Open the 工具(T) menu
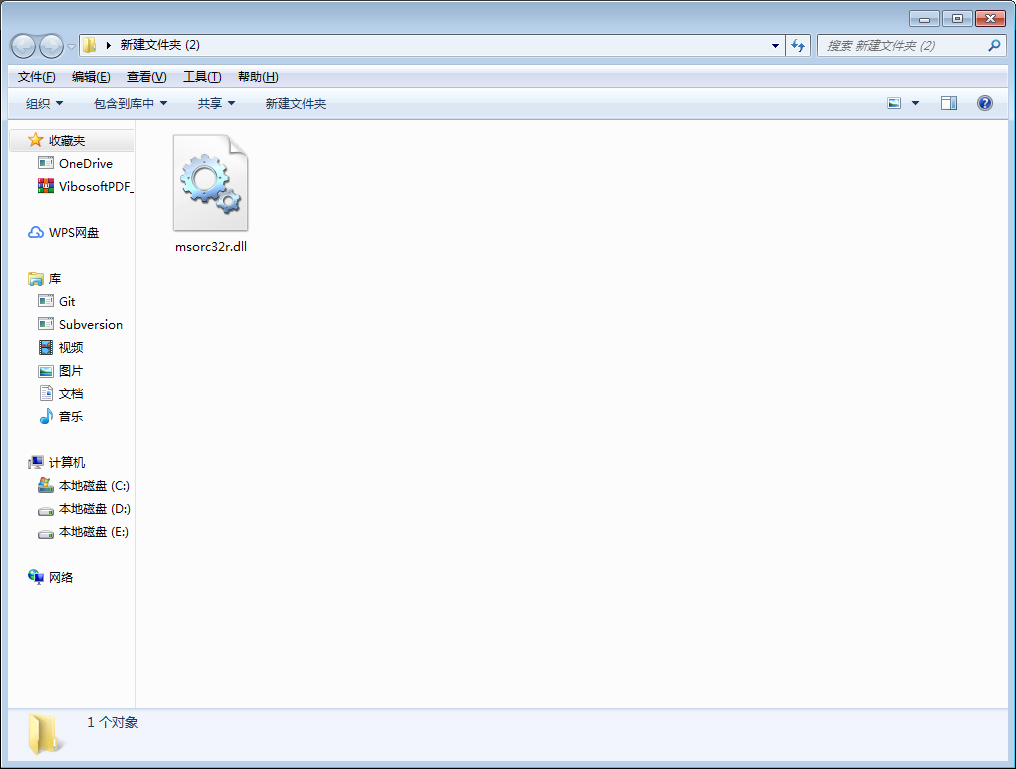 coord(201,77)
